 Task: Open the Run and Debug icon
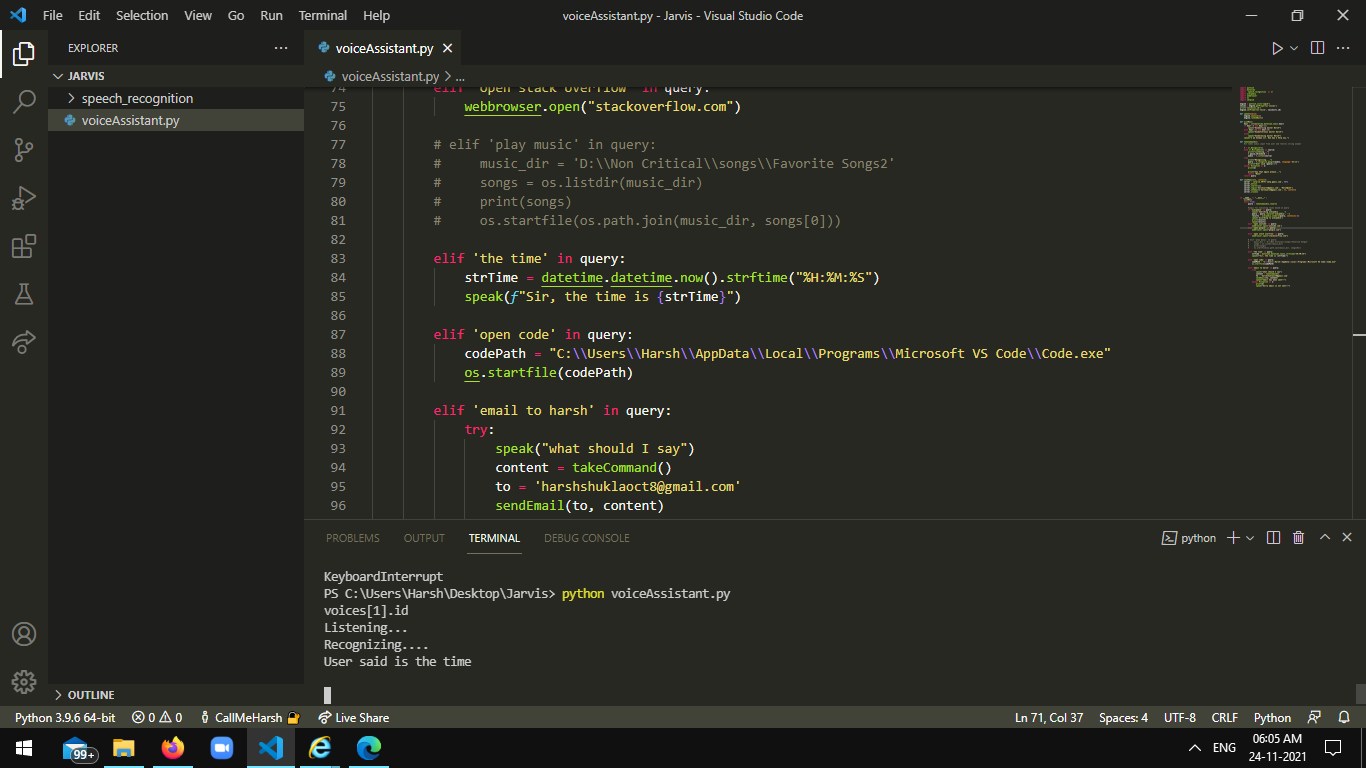tap(24, 198)
